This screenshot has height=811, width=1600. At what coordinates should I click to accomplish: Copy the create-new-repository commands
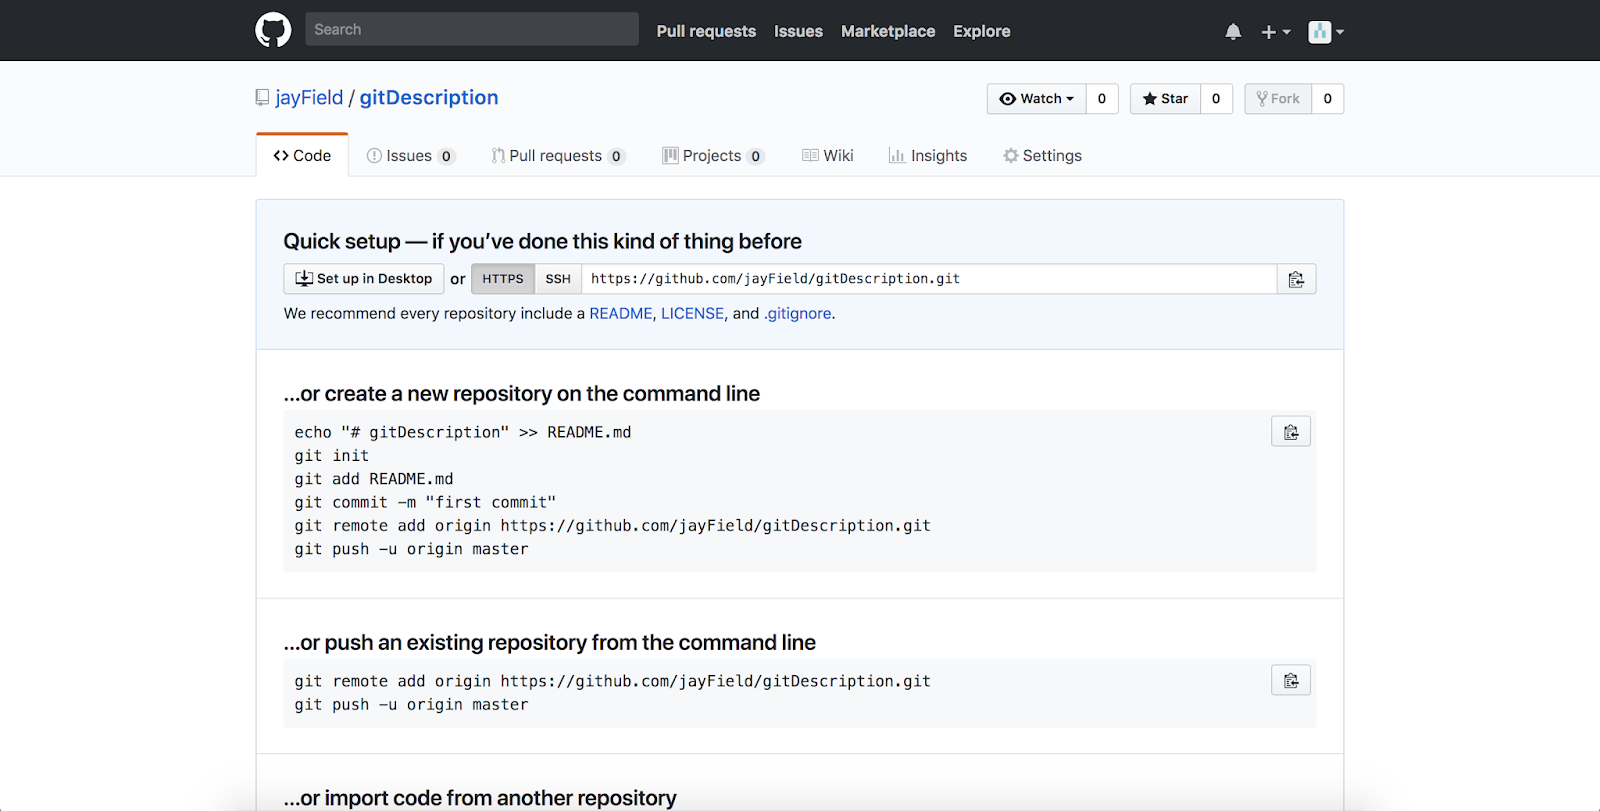pos(1291,432)
